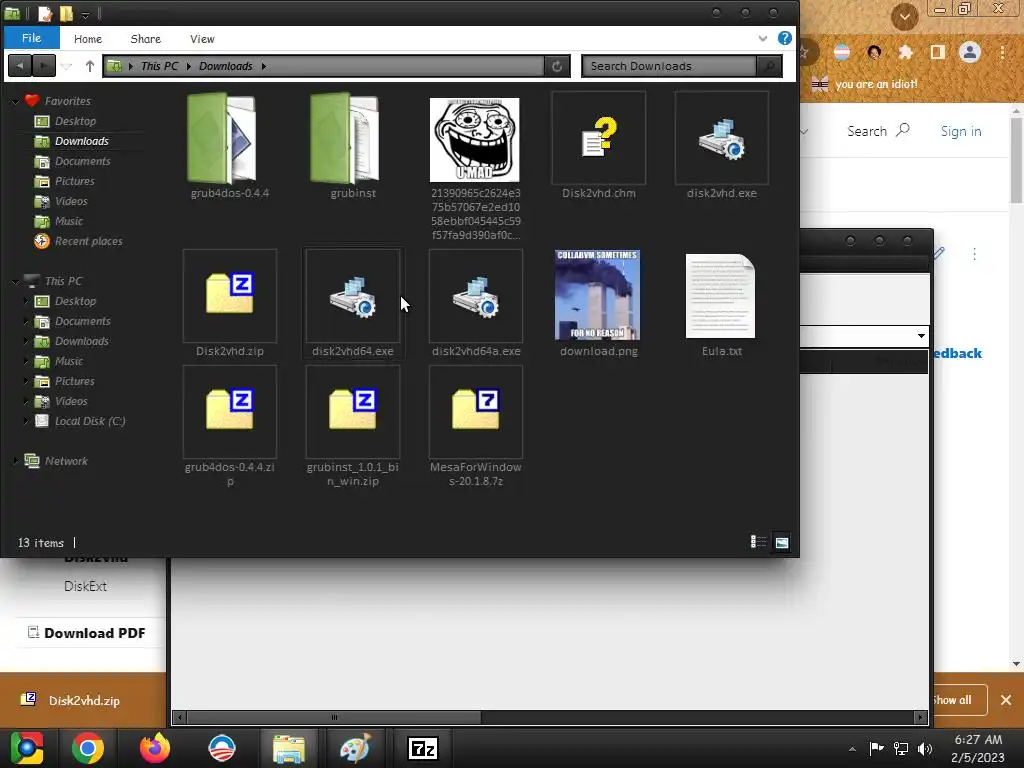Click Downloads in address breadcrumb
1024x768 pixels.
tap(225, 66)
